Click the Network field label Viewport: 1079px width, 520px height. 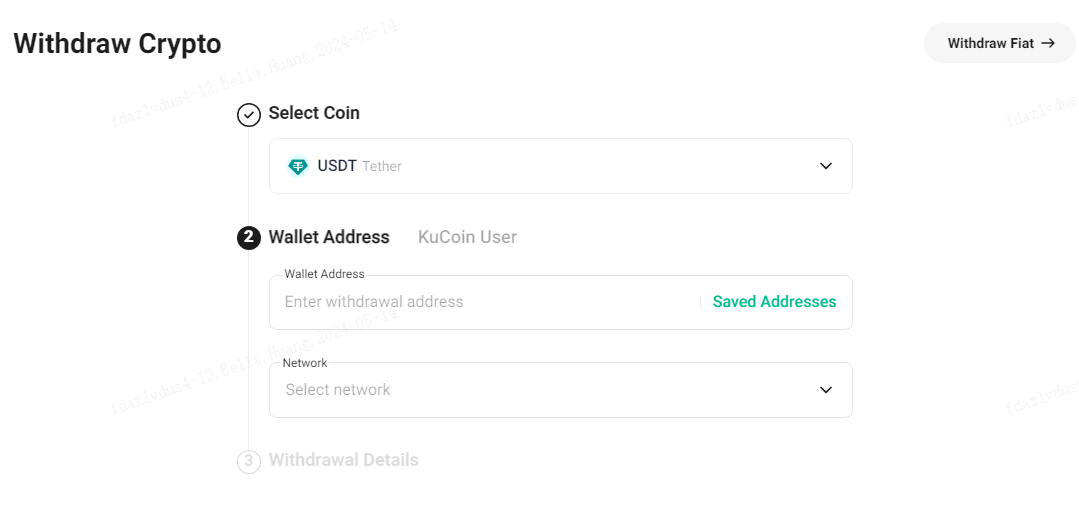point(305,362)
